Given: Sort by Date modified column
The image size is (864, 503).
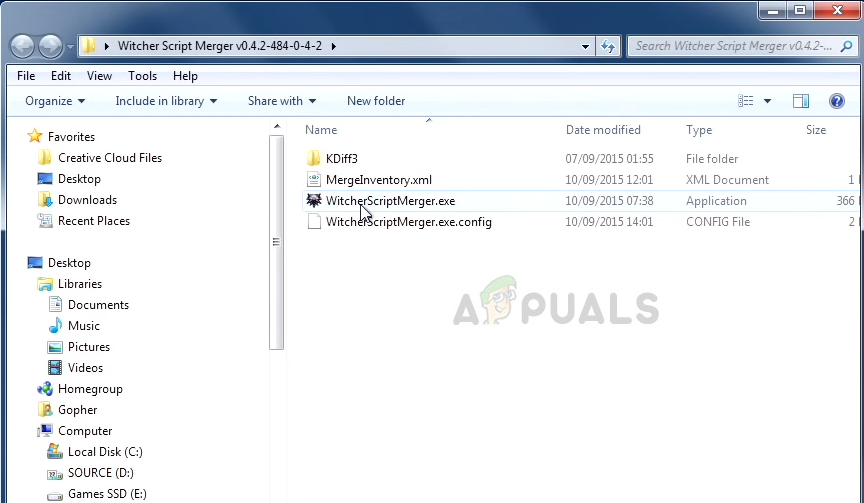Looking at the screenshot, I should tap(603, 130).
